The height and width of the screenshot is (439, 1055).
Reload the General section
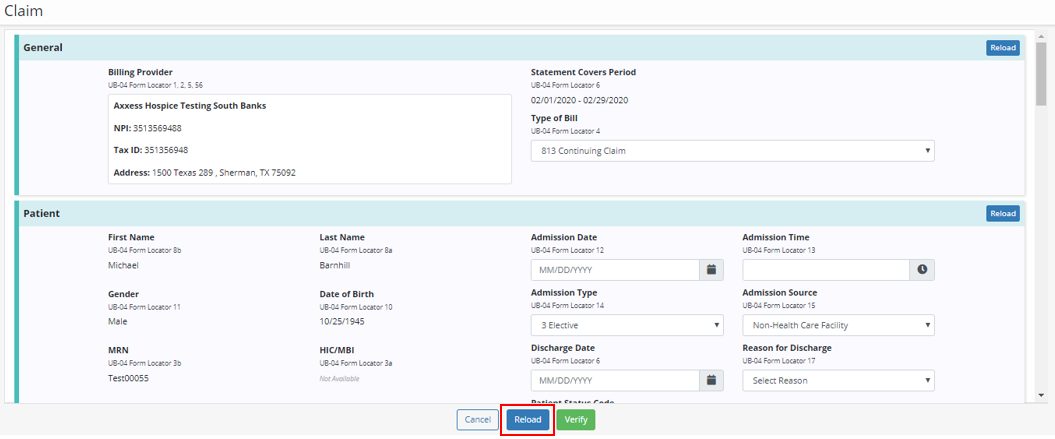click(1002, 48)
